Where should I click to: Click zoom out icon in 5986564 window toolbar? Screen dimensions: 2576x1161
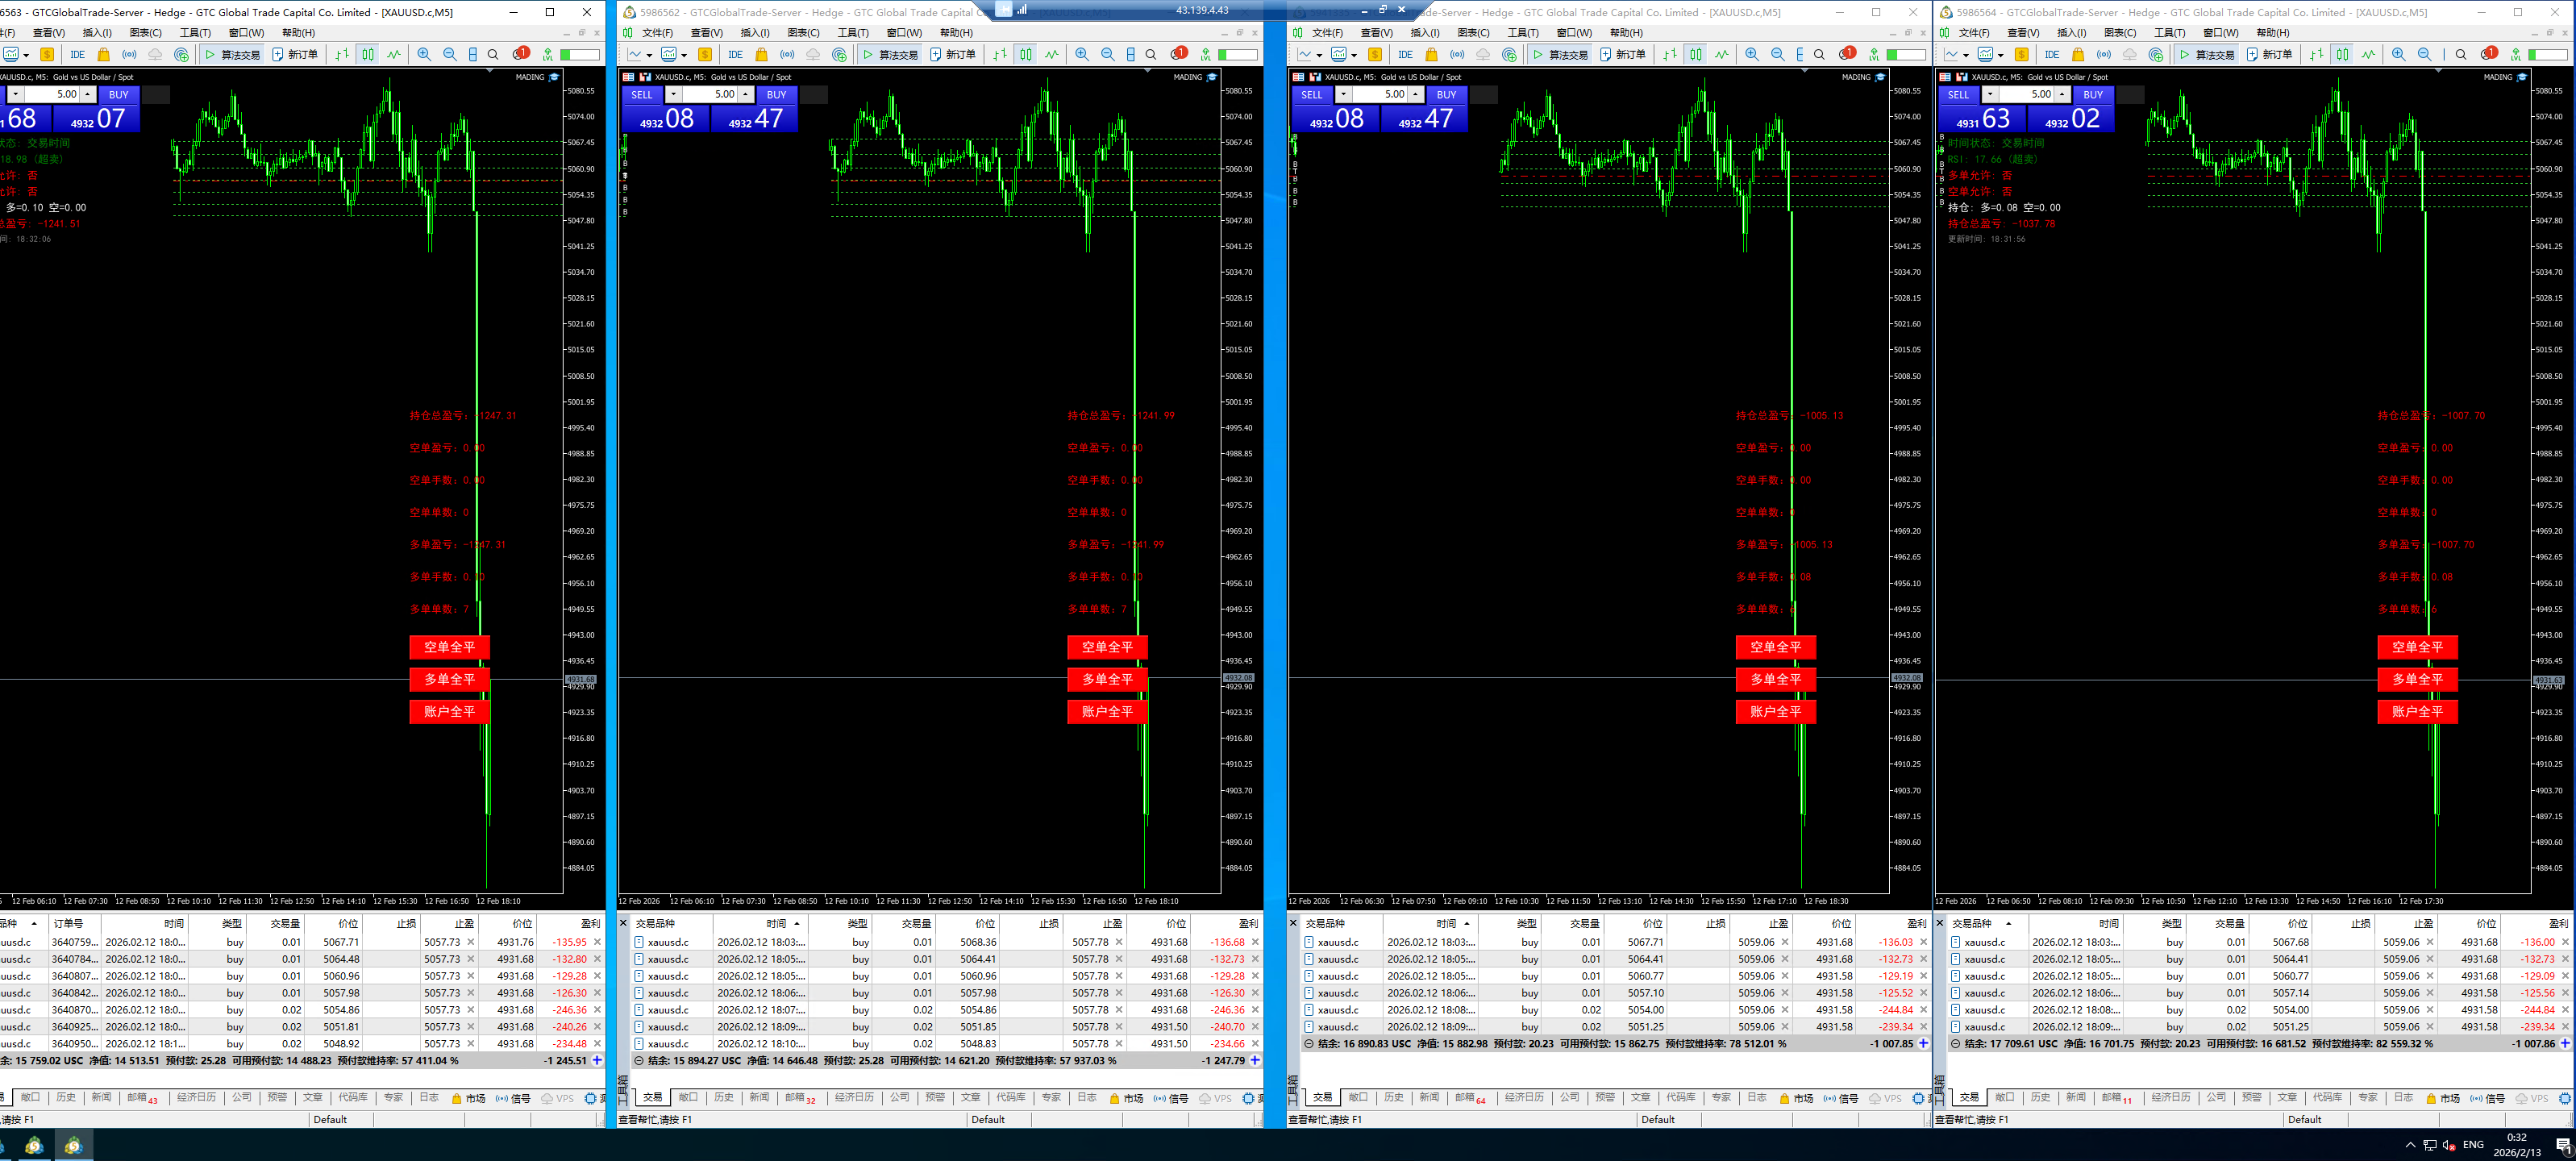(x=2424, y=54)
